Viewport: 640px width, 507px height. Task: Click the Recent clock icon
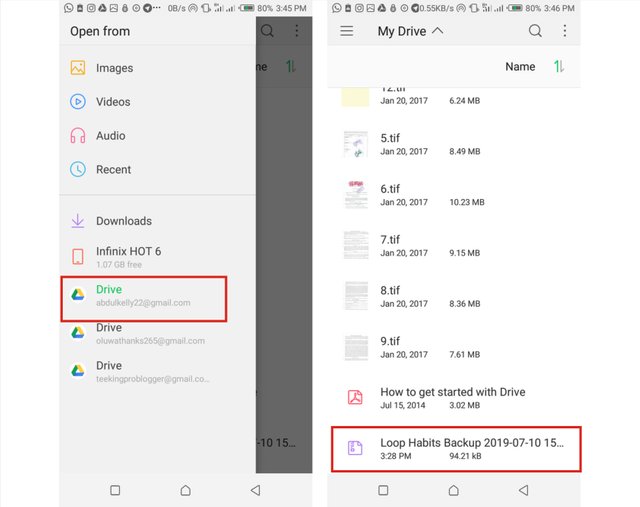(x=78, y=169)
